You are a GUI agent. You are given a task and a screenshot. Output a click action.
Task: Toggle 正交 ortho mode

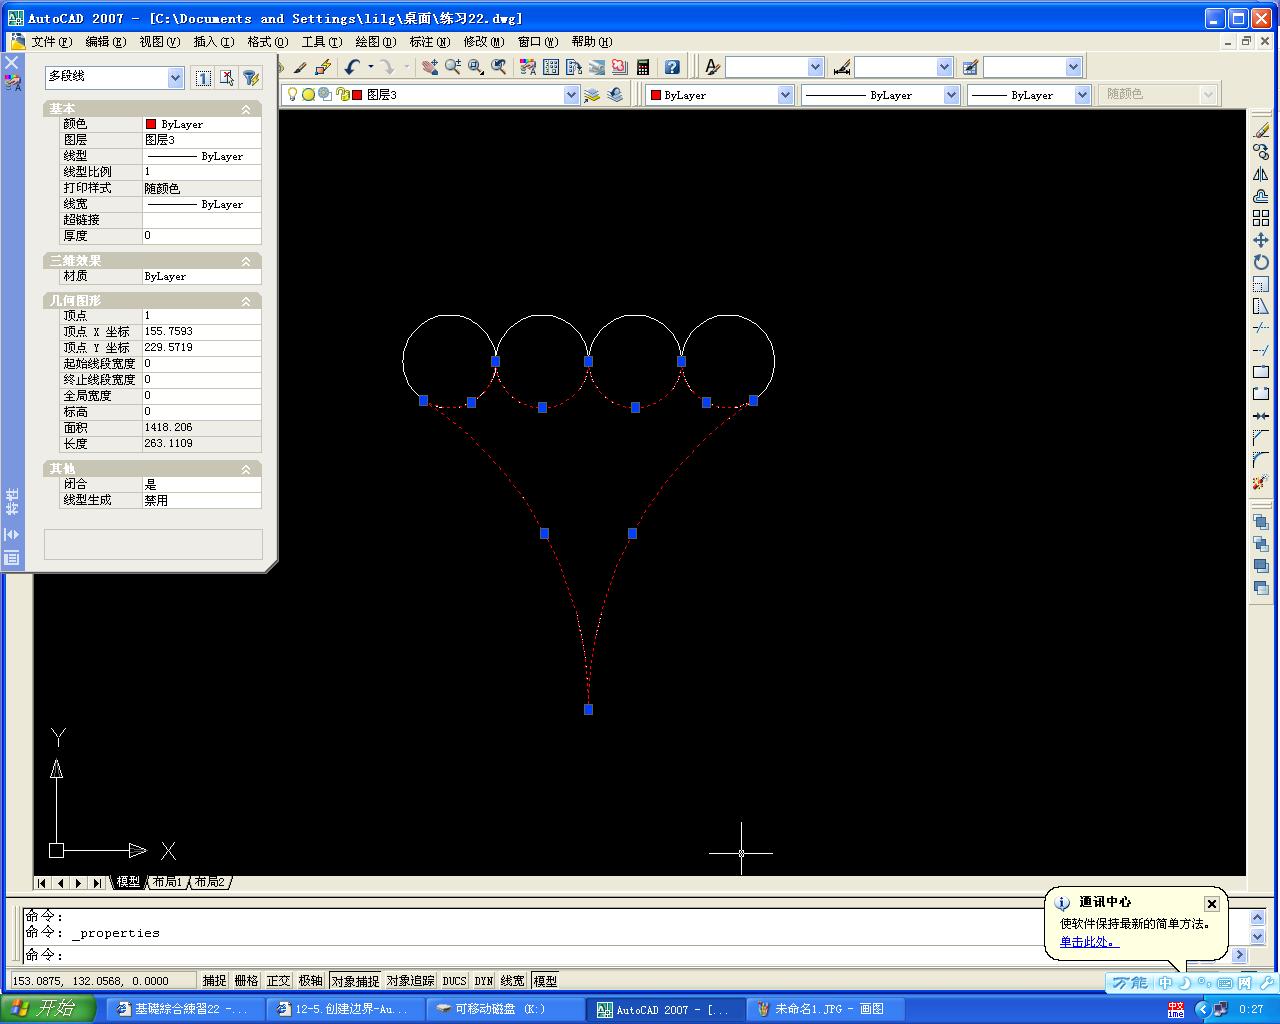click(278, 981)
